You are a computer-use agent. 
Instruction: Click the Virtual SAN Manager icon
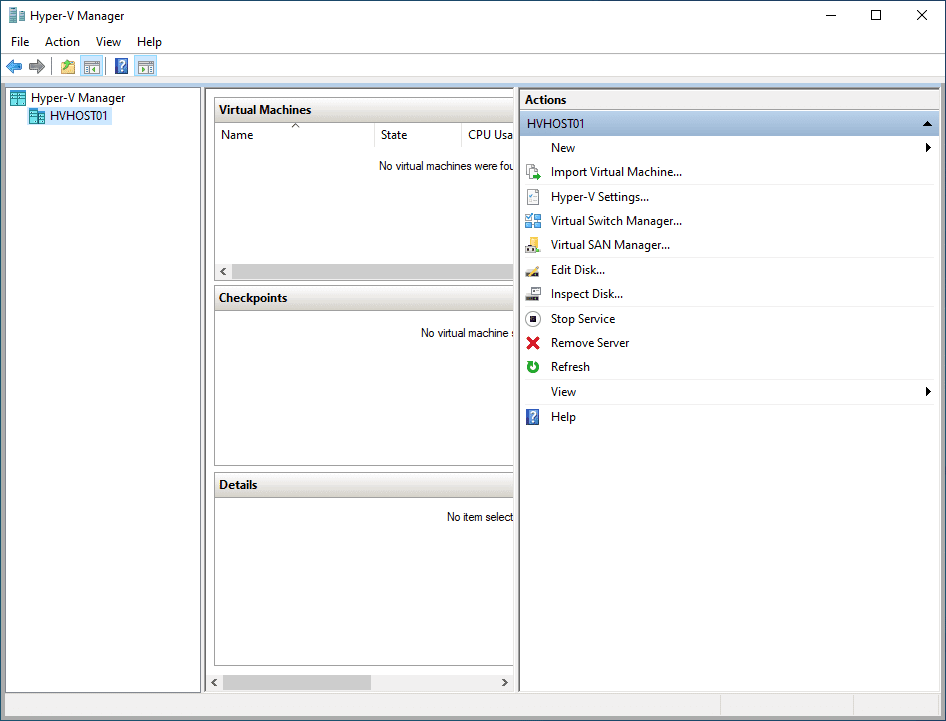pyautogui.click(x=533, y=245)
